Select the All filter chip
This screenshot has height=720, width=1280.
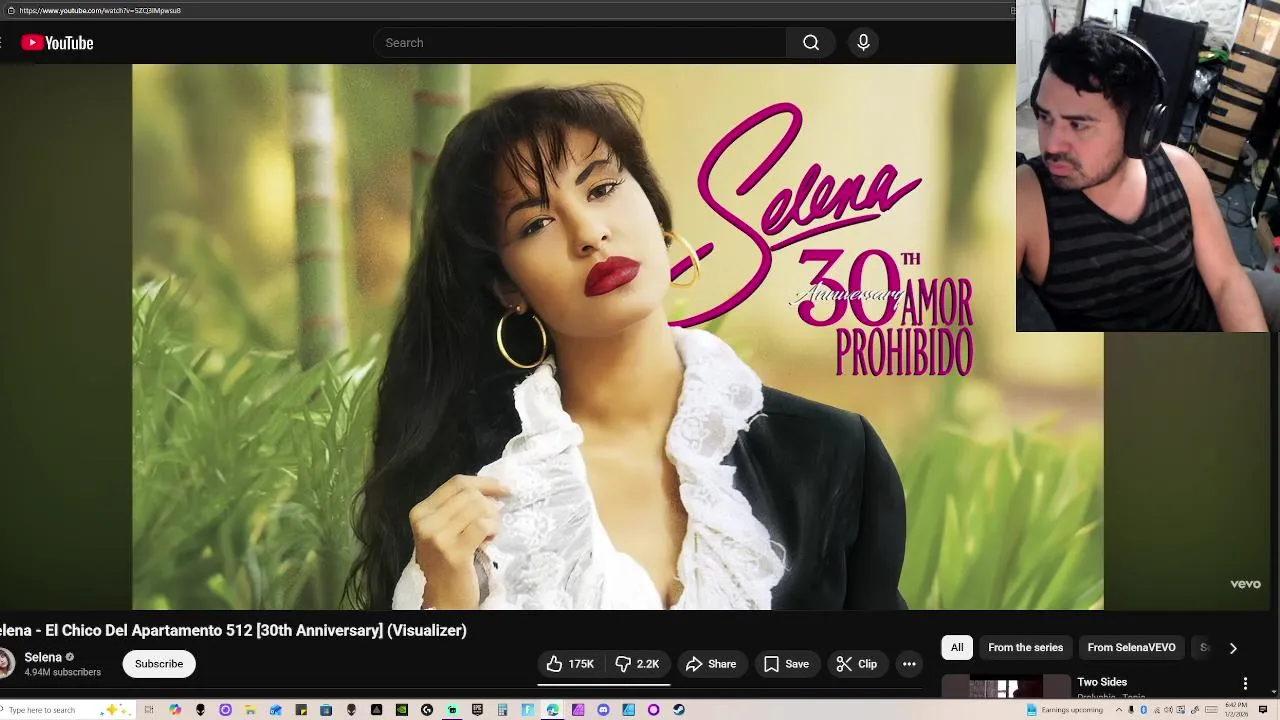957,647
